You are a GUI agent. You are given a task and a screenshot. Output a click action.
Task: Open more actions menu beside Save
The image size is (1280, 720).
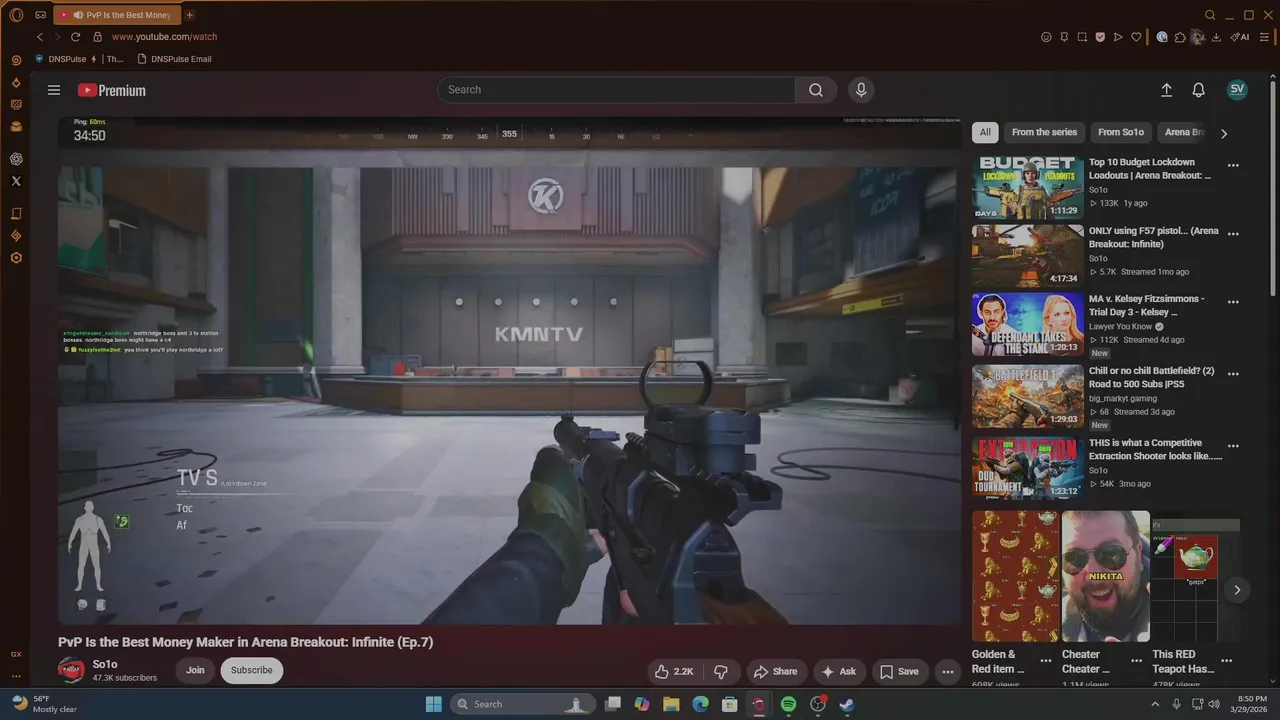[x=947, y=671]
